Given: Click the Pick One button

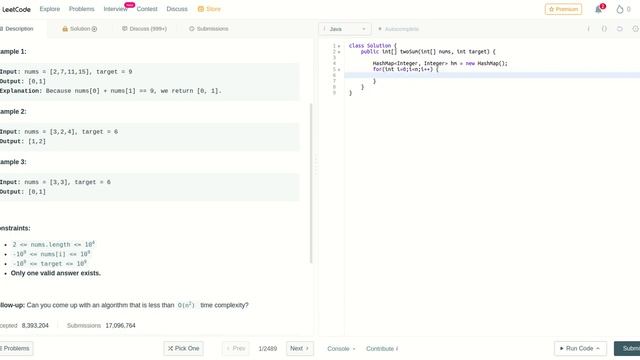Looking at the screenshot, I should (184, 349).
